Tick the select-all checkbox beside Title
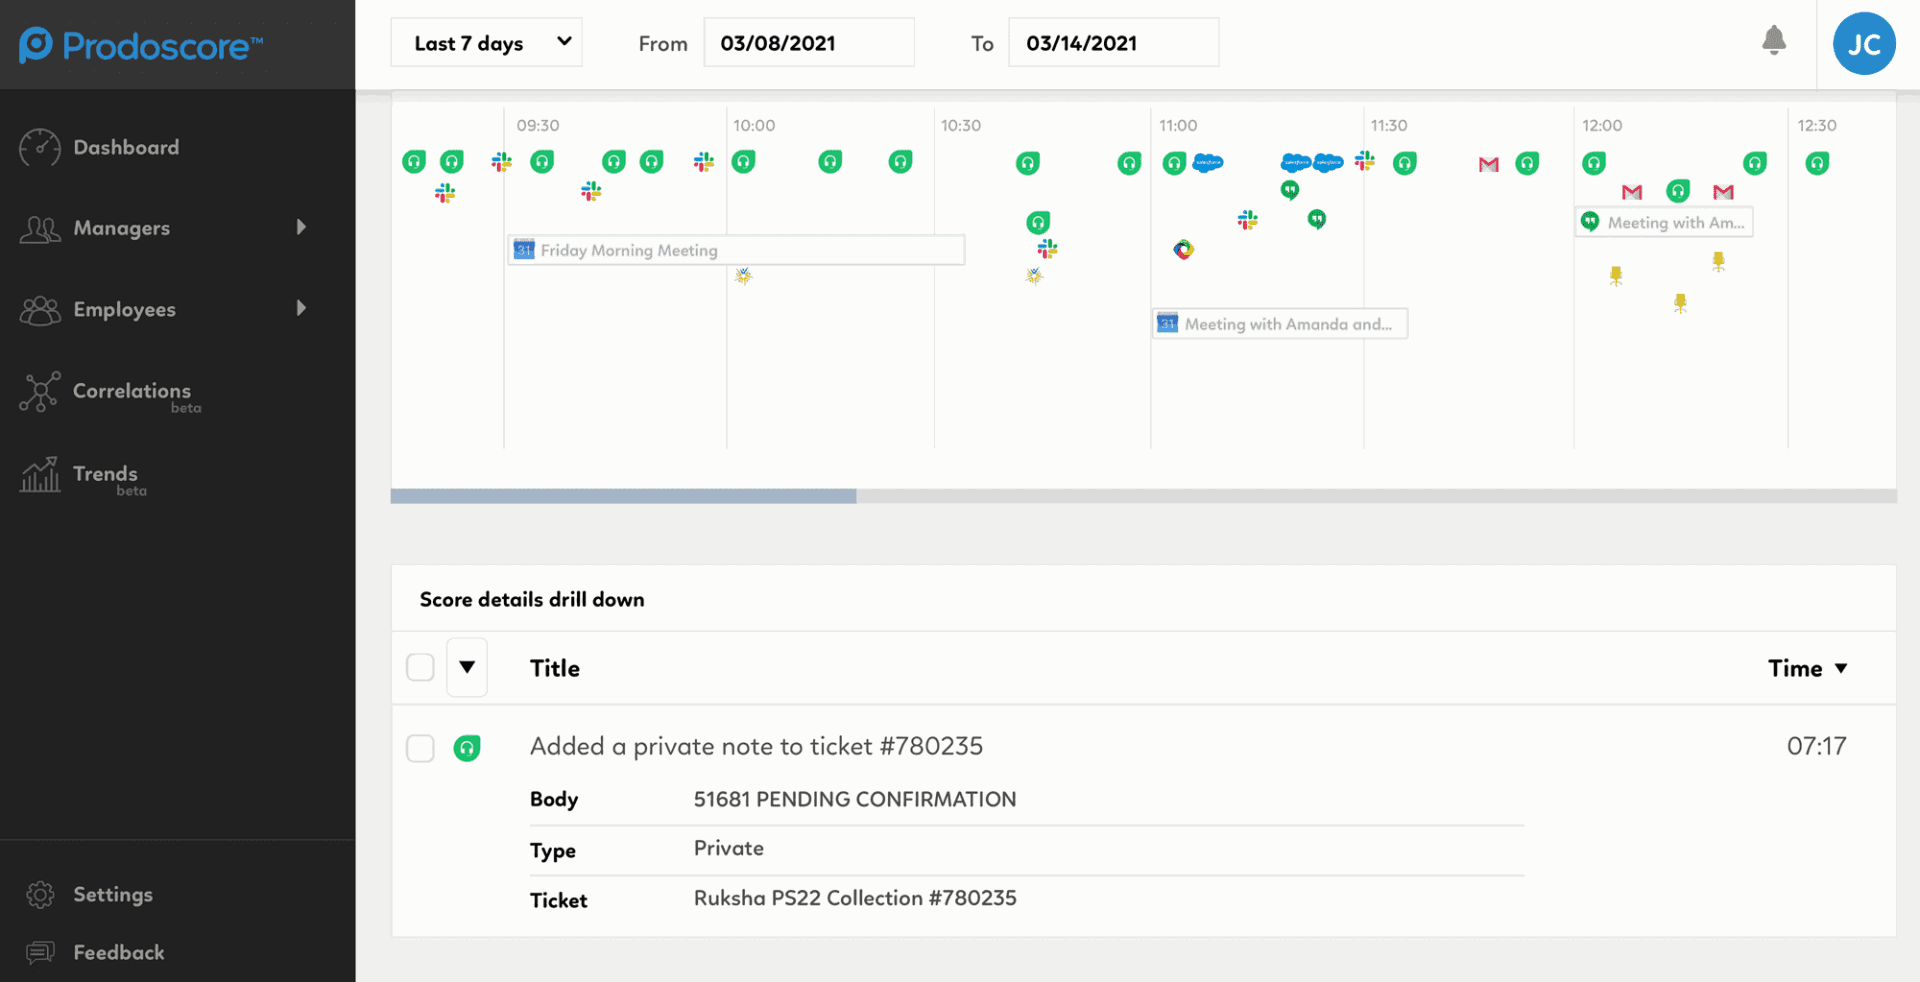Viewport: 1920px width, 982px height. click(420, 667)
